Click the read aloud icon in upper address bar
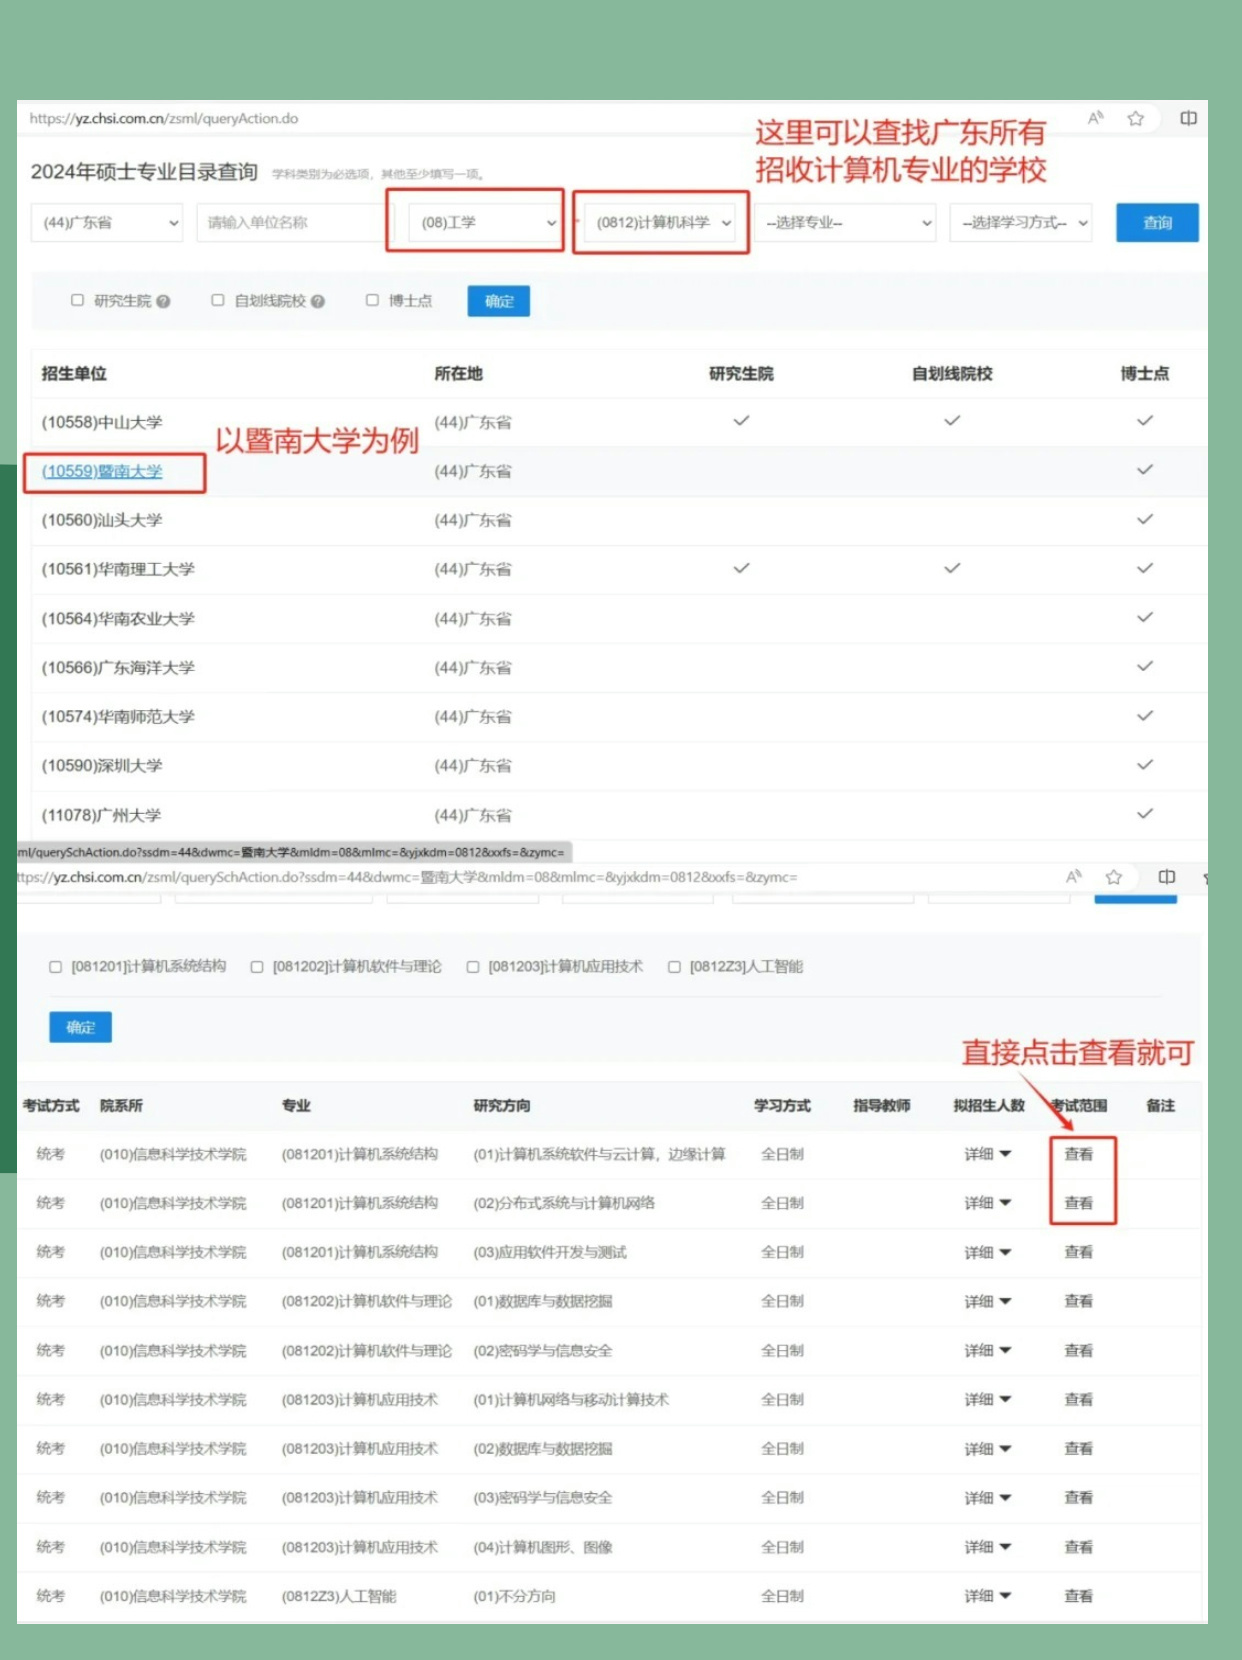The image size is (1242, 1660). [x=1096, y=118]
